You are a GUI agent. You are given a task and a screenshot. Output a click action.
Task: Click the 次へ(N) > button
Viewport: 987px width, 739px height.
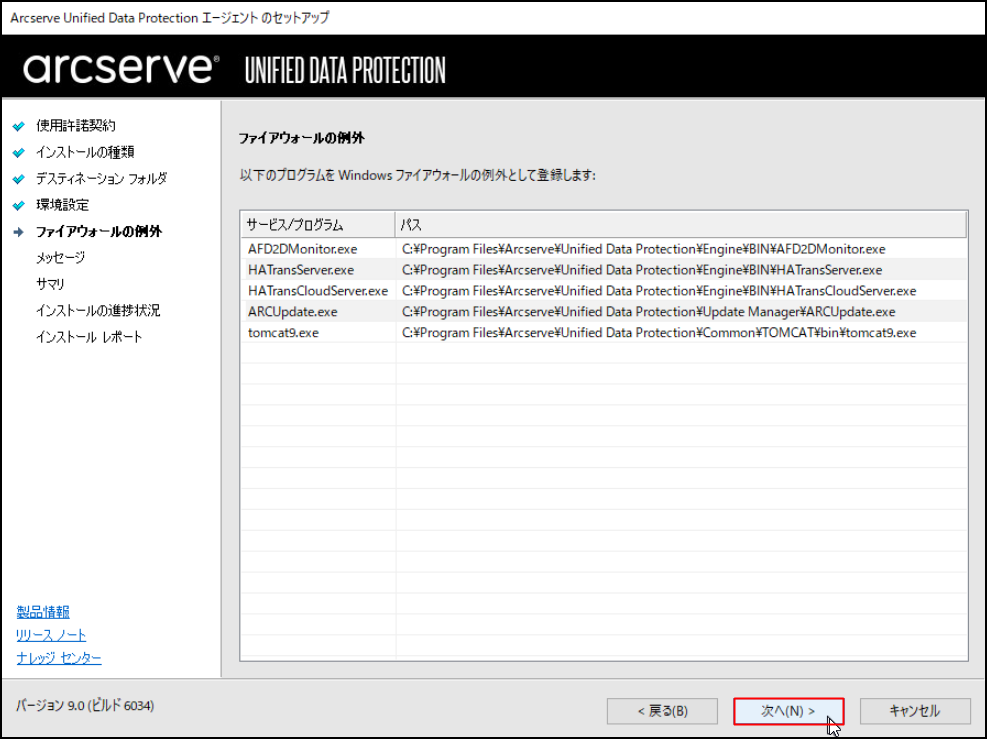(x=788, y=711)
